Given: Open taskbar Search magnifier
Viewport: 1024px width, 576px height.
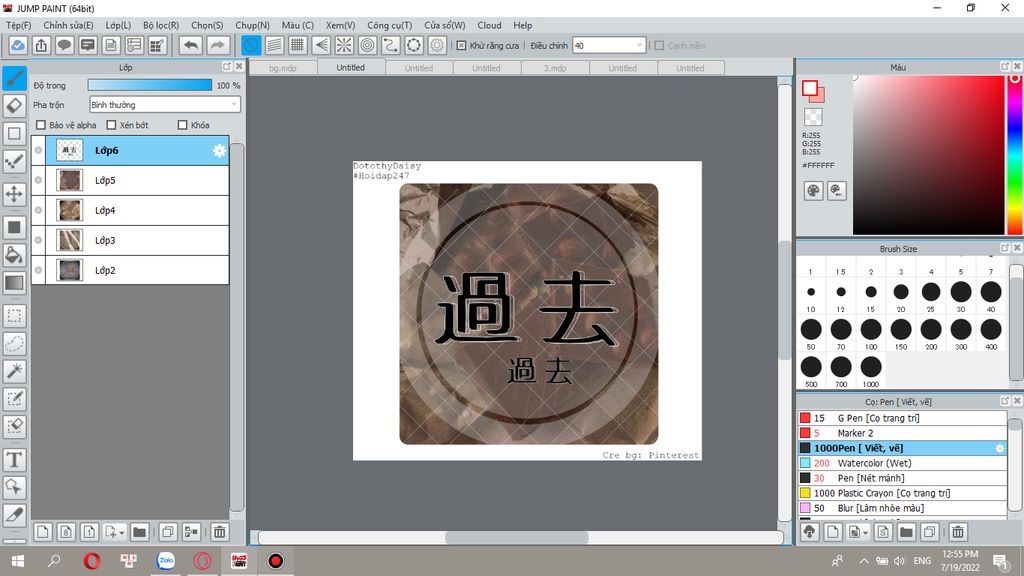Looking at the screenshot, I should [54, 560].
